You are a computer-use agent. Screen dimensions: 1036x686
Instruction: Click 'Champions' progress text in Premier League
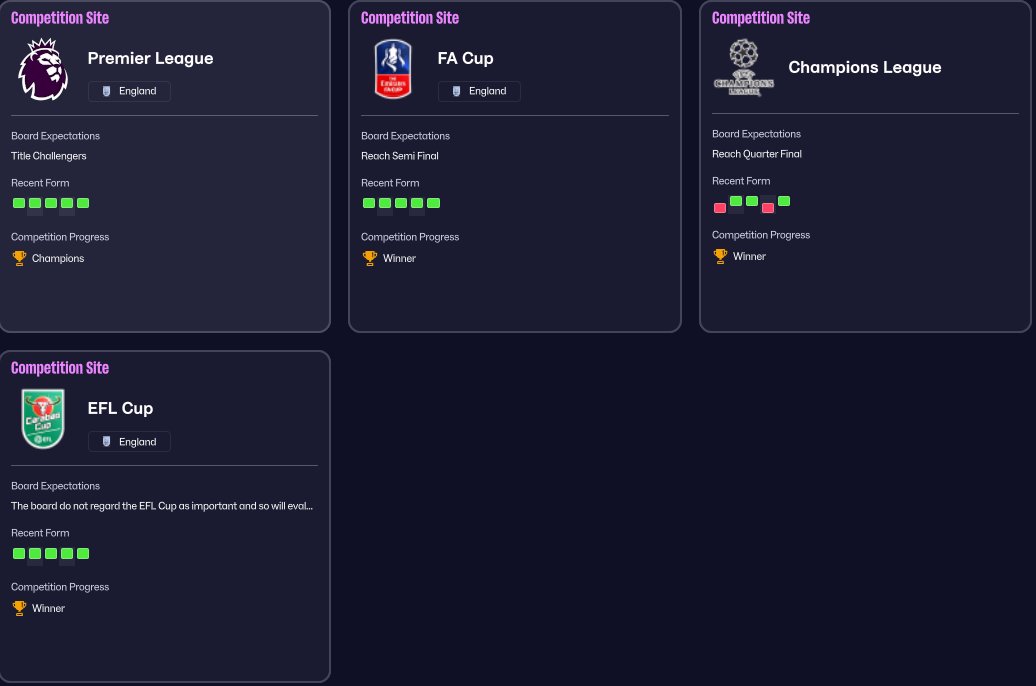point(58,258)
